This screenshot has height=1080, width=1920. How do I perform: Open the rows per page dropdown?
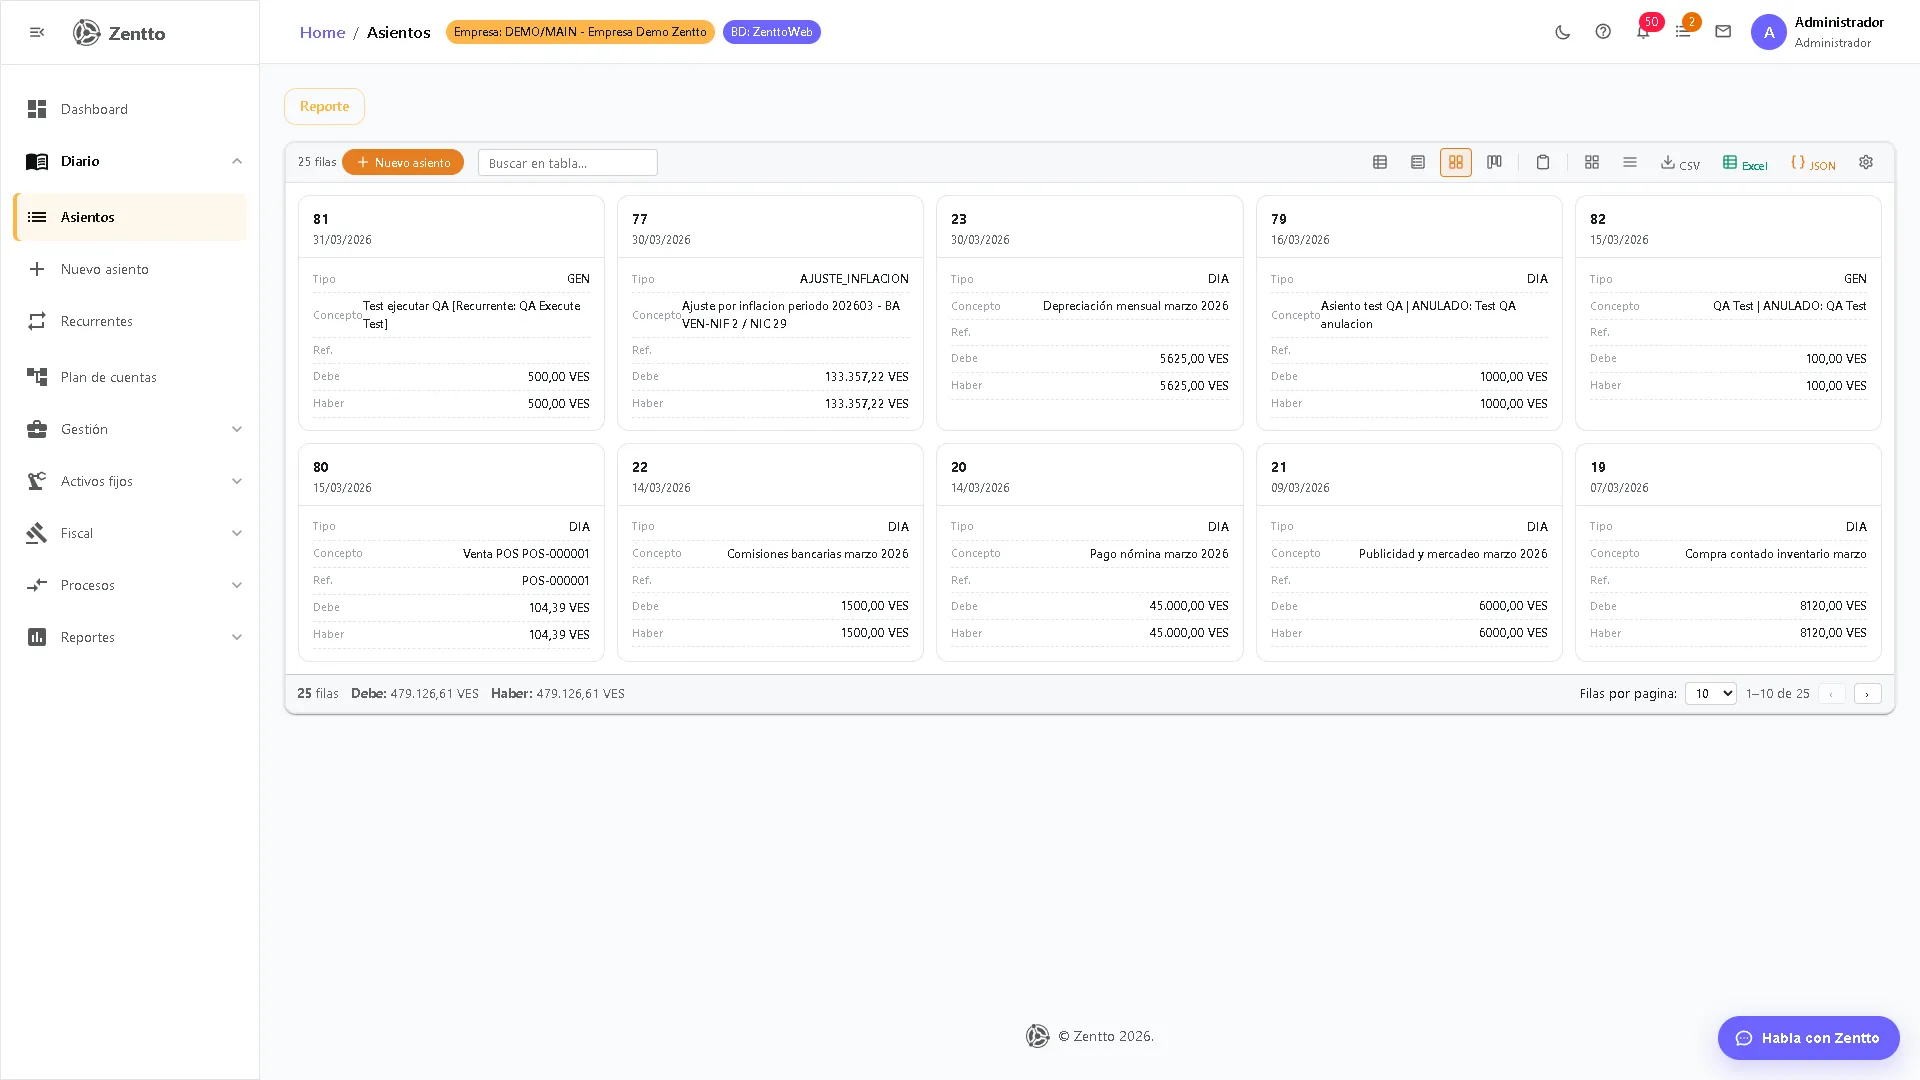1710,693
